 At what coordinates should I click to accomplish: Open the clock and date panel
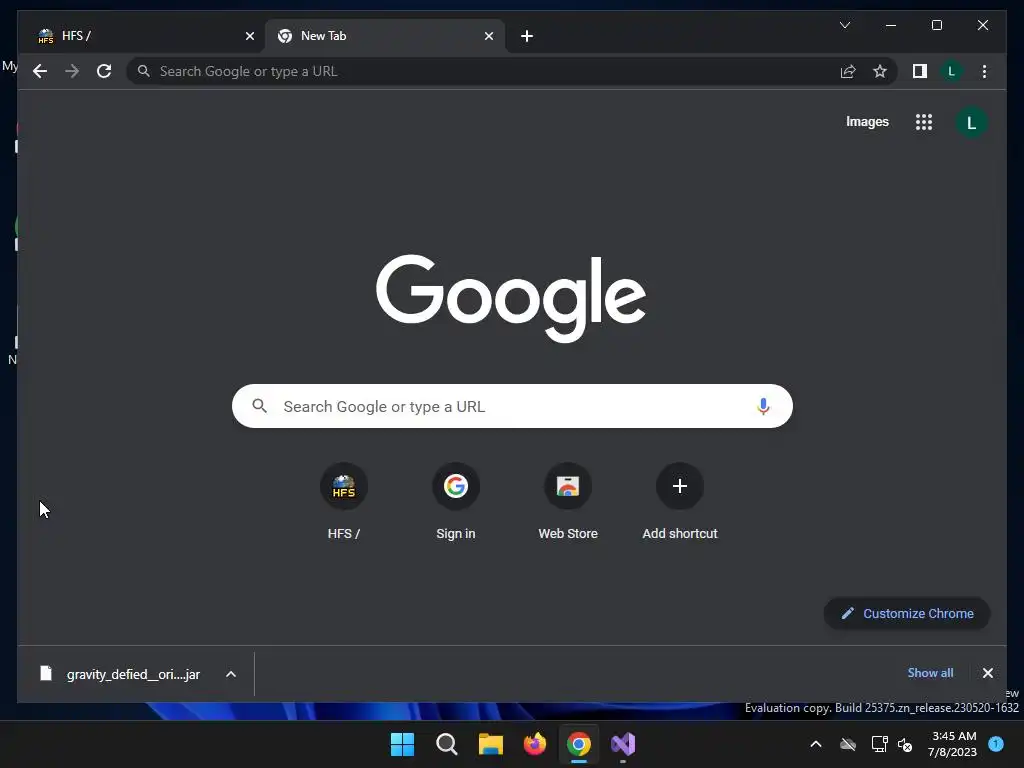953,744
